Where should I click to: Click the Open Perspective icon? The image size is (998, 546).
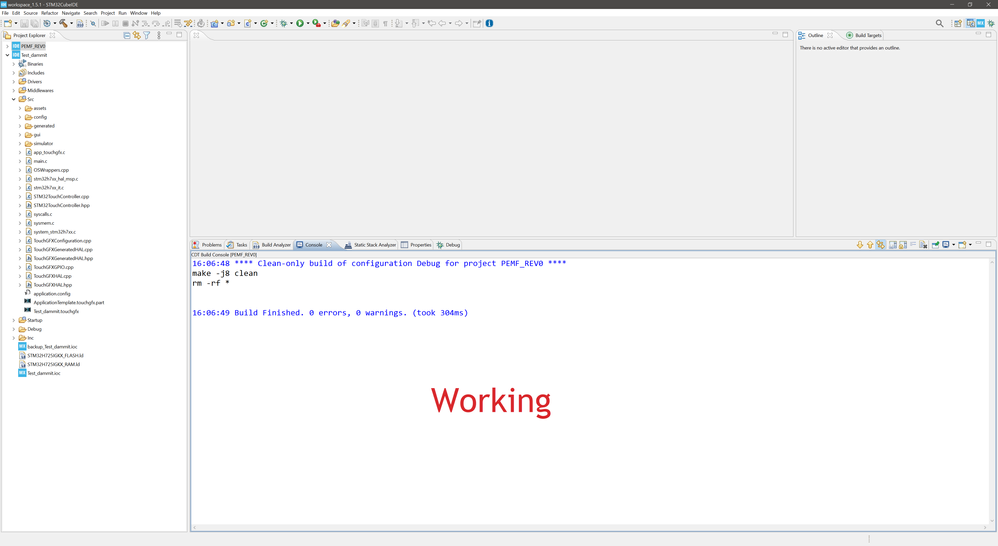[957, 23]
